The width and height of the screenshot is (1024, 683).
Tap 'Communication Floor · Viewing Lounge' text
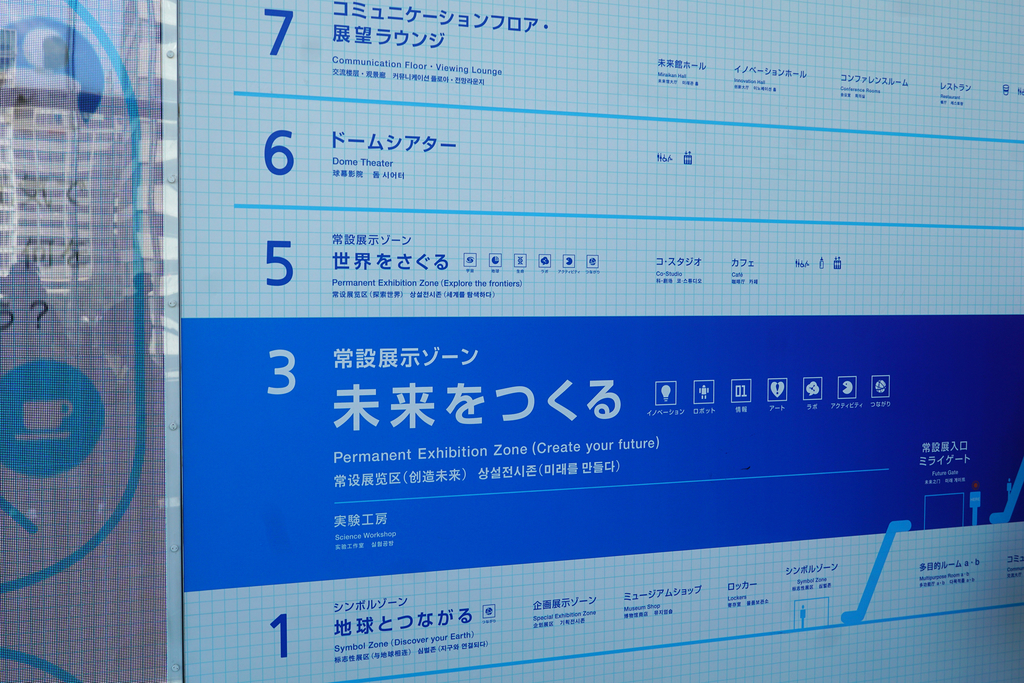point(417,66)
